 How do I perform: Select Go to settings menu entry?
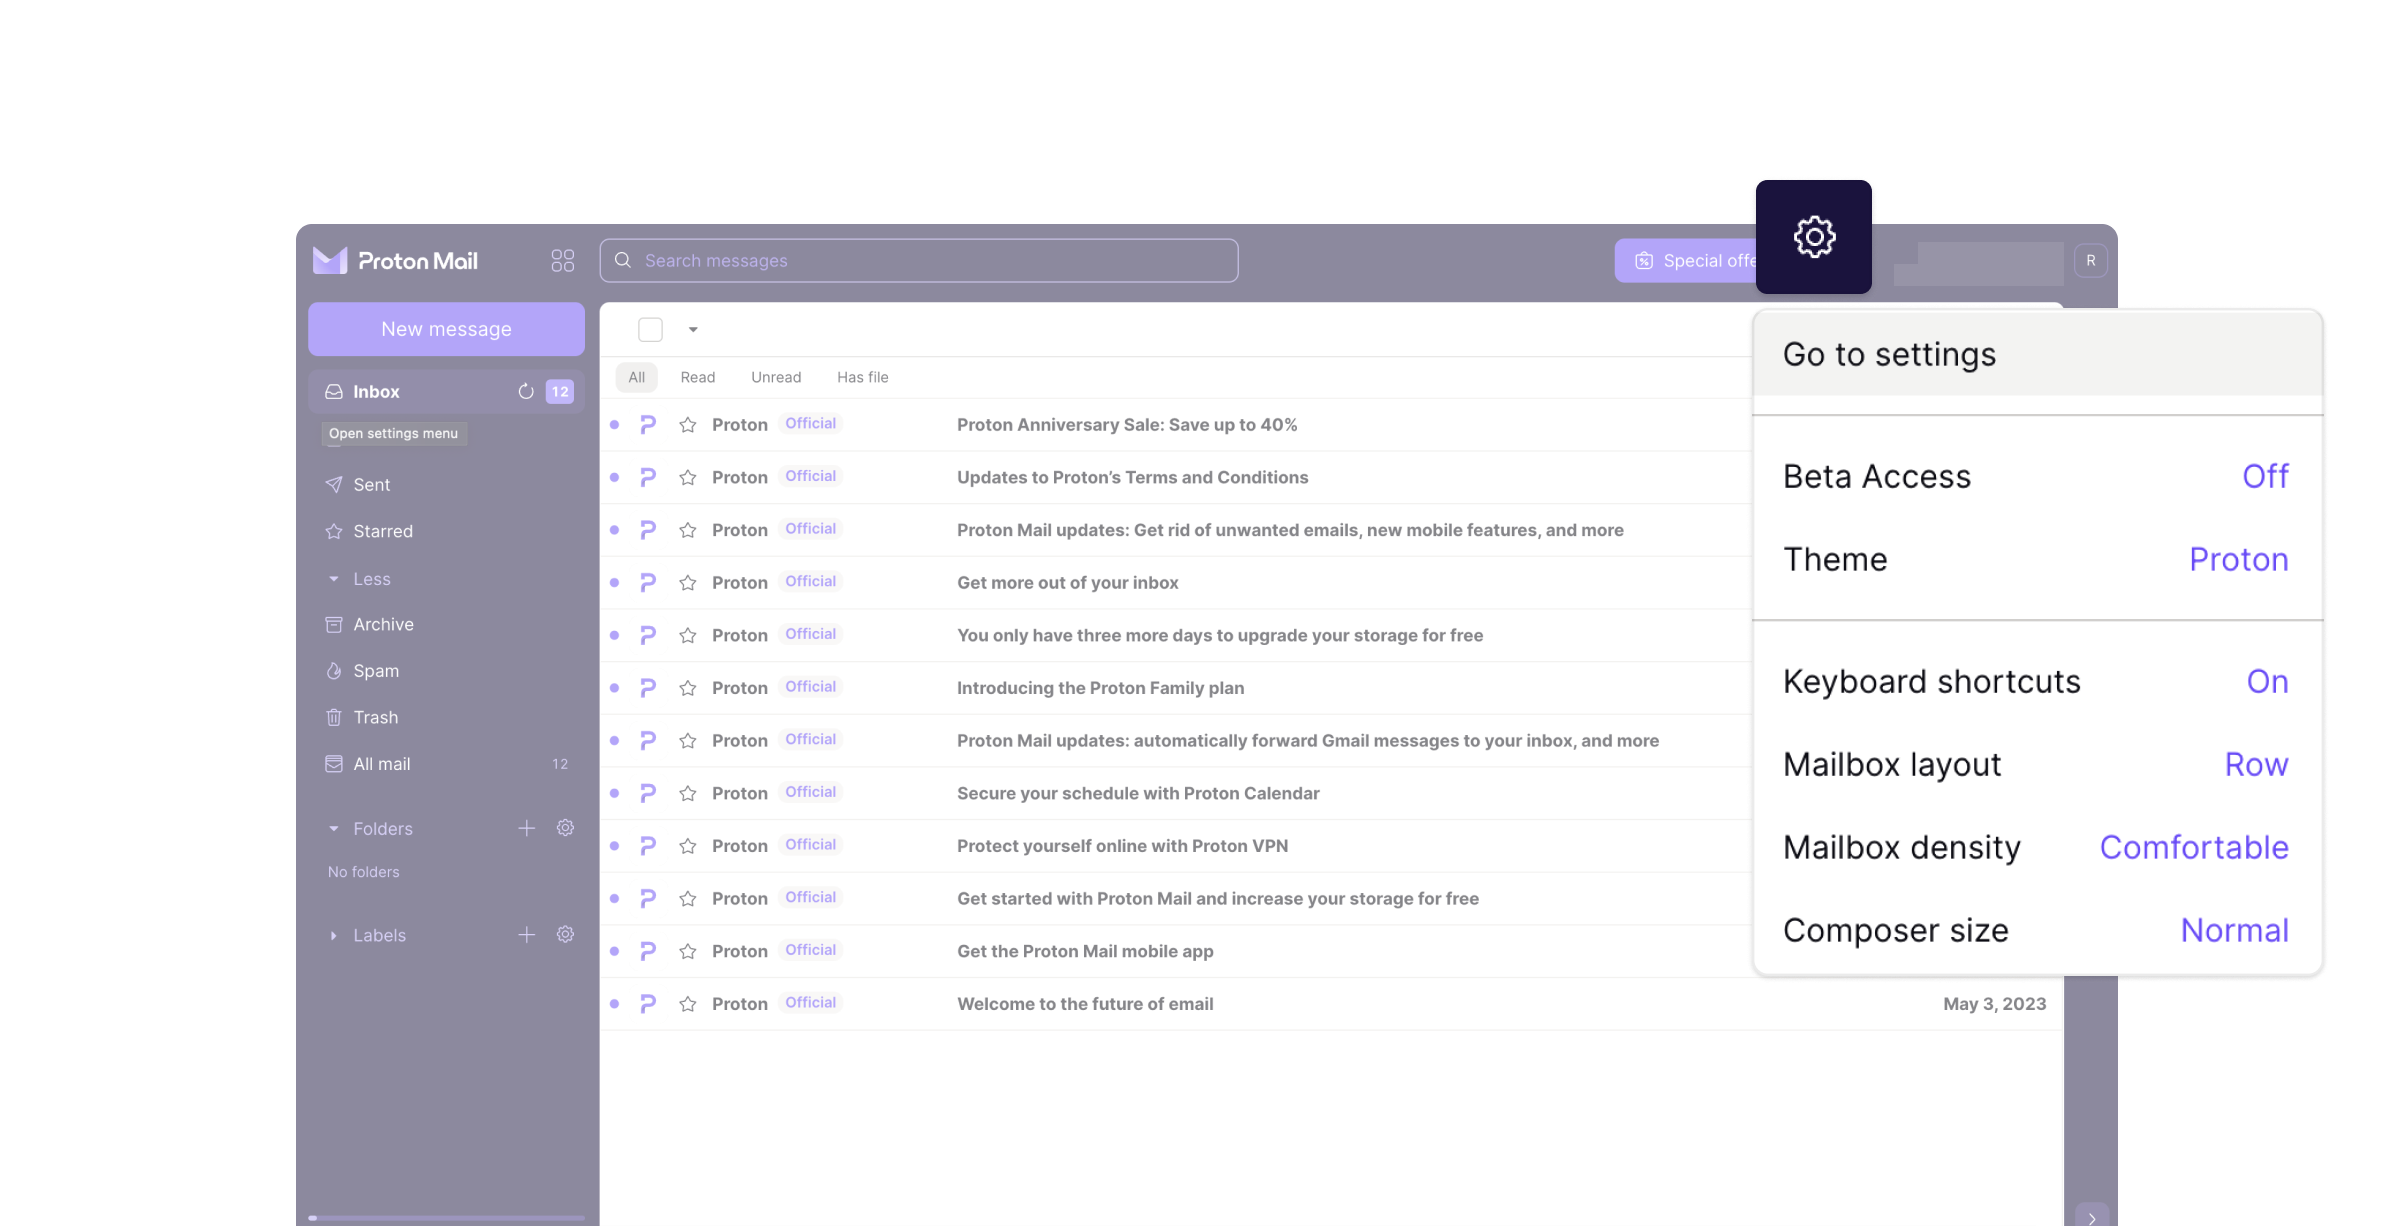tap(1889, 355)
